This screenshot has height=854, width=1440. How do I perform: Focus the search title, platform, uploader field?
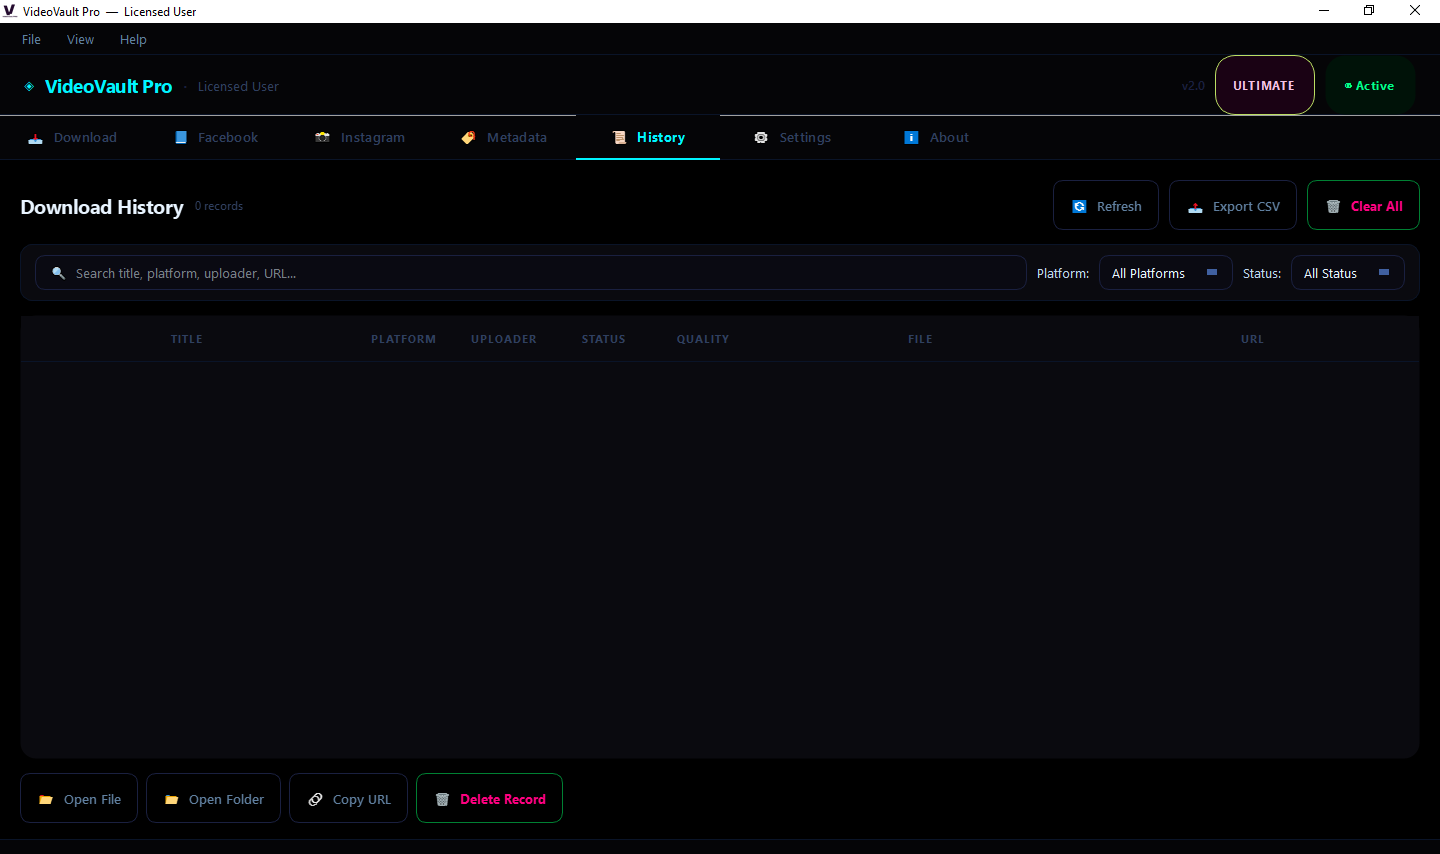(x=531, y=273)
